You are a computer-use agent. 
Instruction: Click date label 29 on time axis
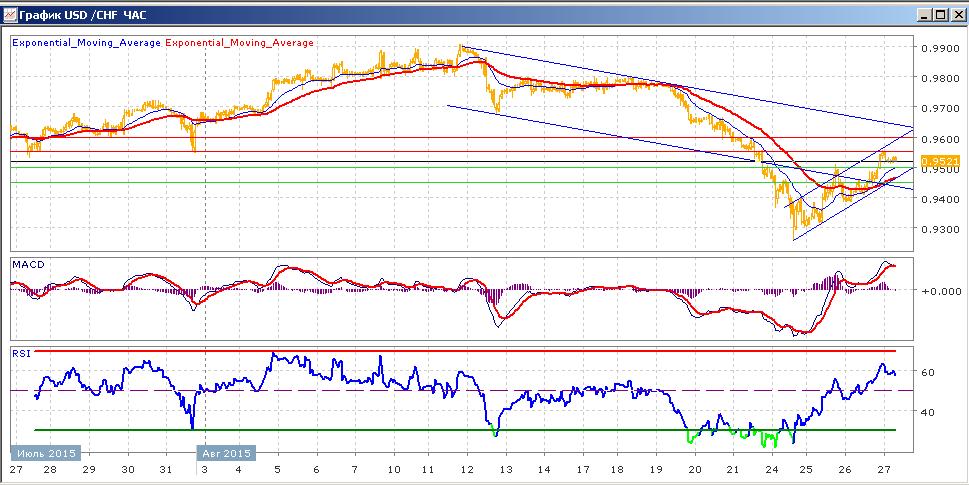pyautogui.click(x=88, y=470)
